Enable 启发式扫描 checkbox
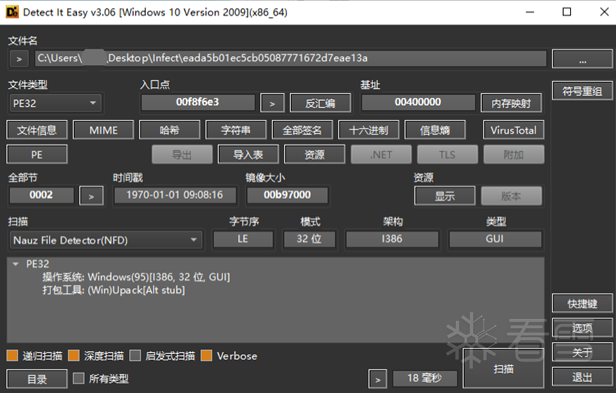This screenshot has width=616, height=393. coord(135,356)
